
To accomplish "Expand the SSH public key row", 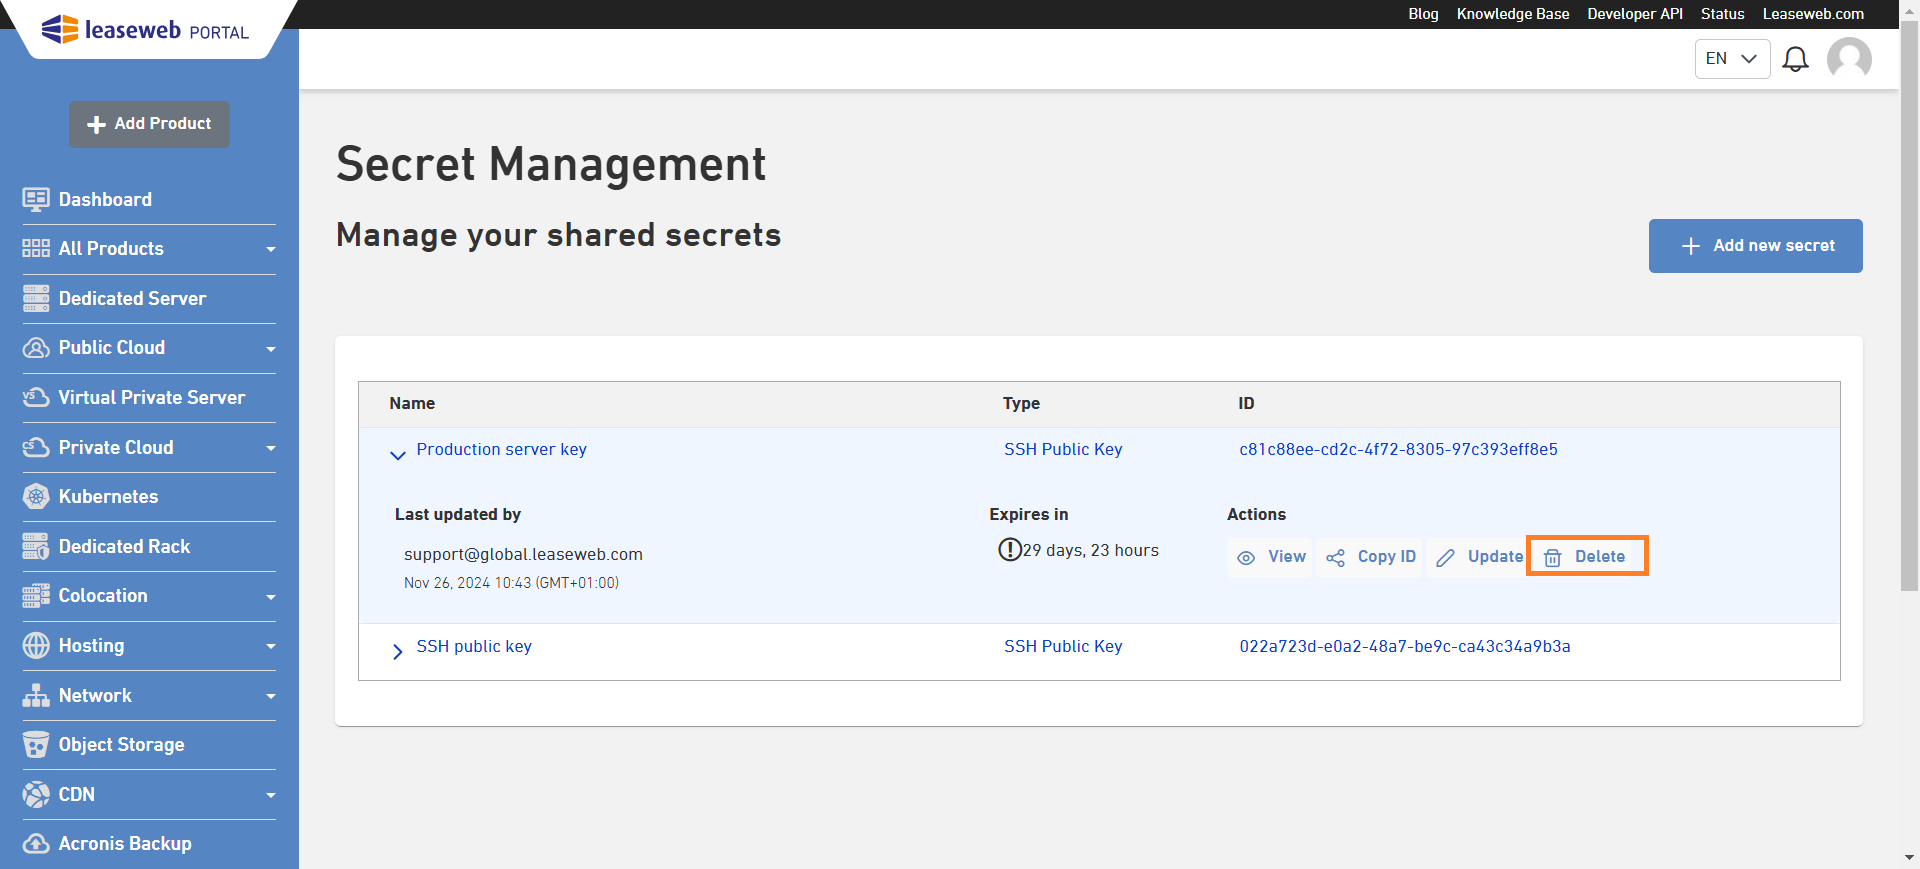I will [x=398, y=652].
